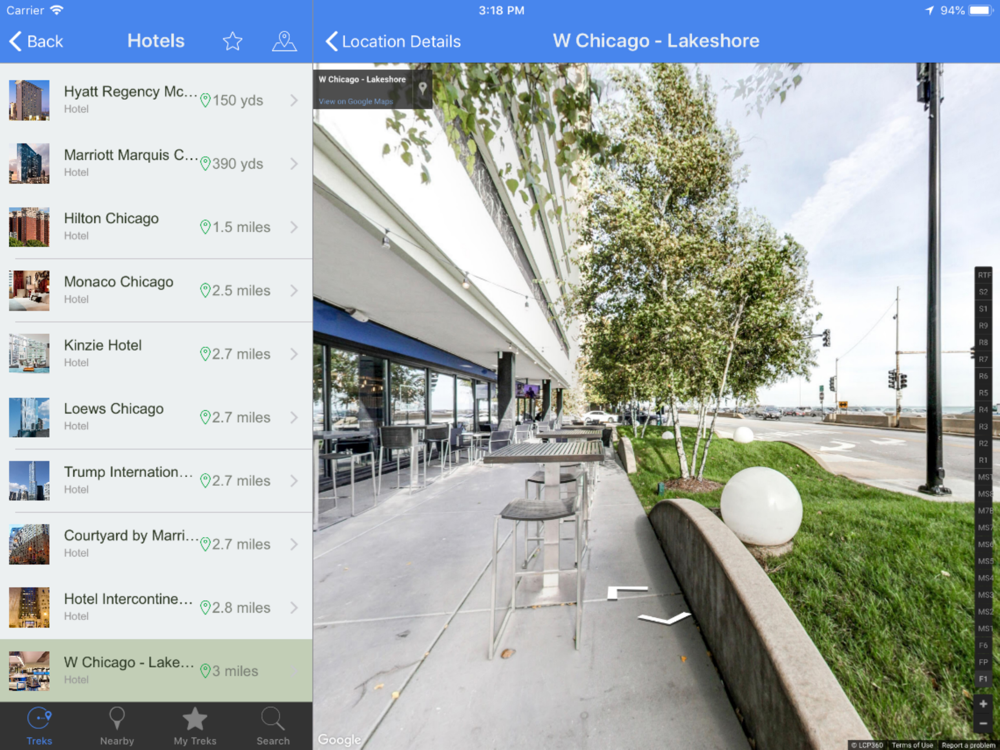Select floor F6 in level picker
This screenshot has width=1000, height=750.
tap(984, 645)
